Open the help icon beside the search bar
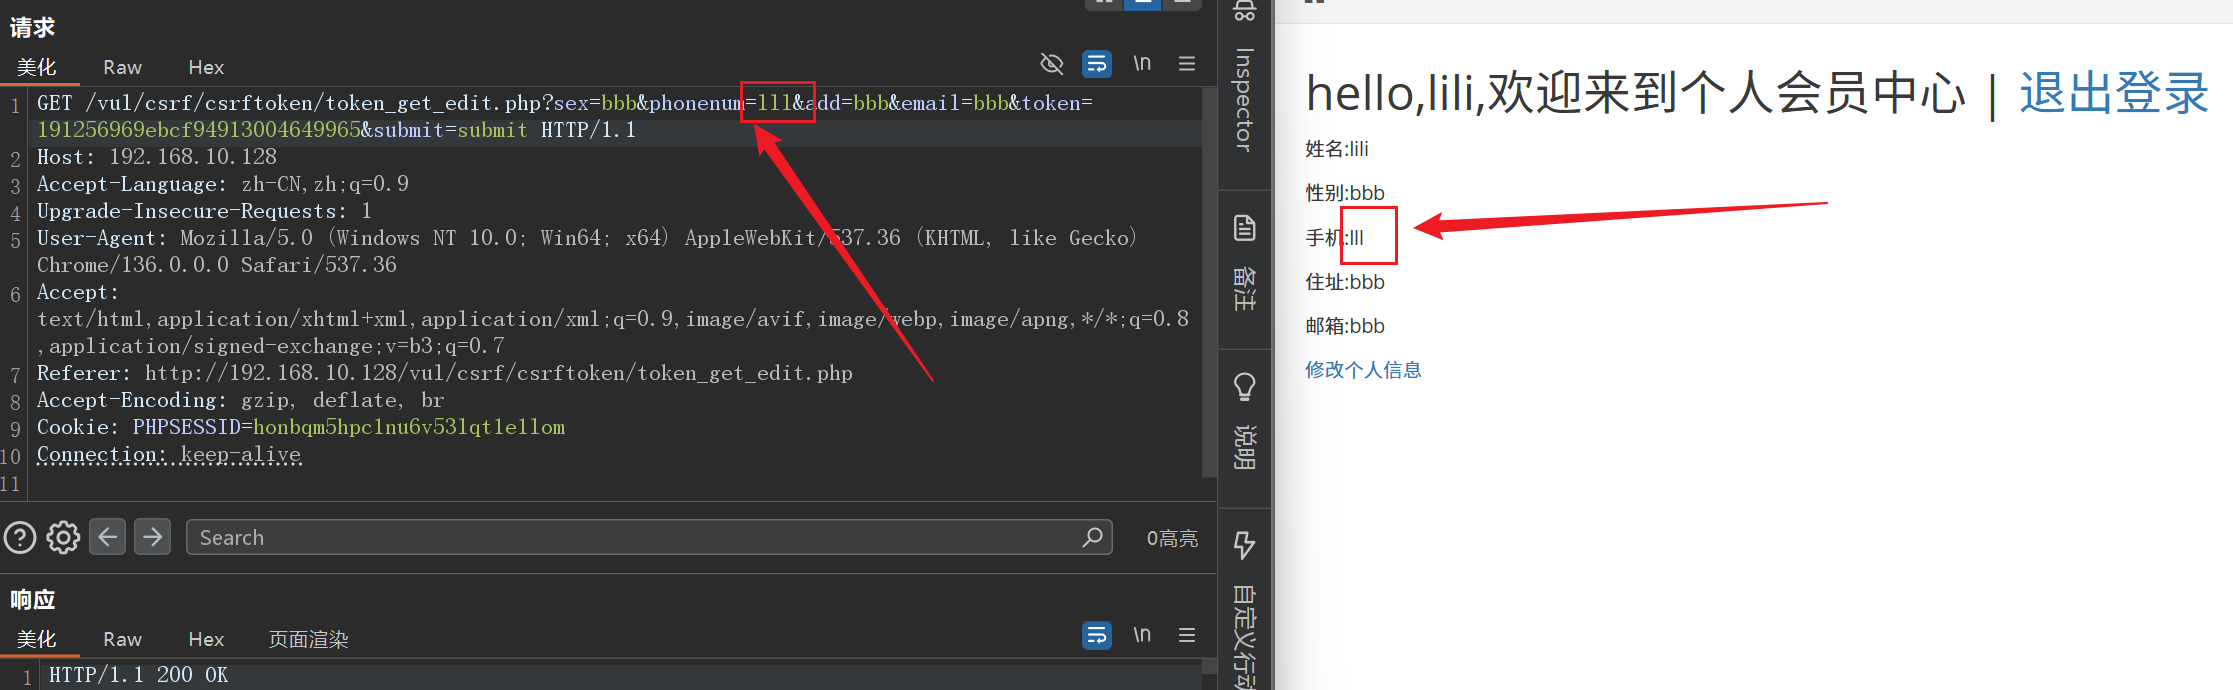The image size is (2233, 690). coord(20,538)
